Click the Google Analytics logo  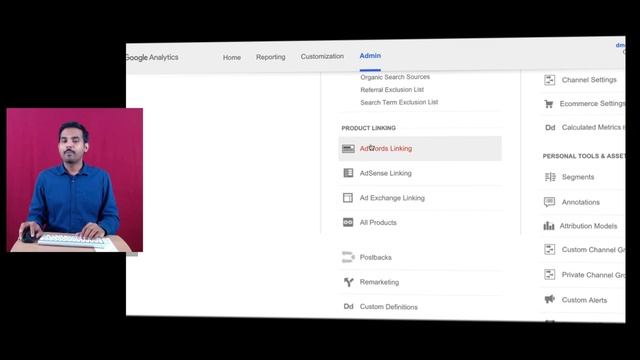pyautogui.click(x=152, y=58)
